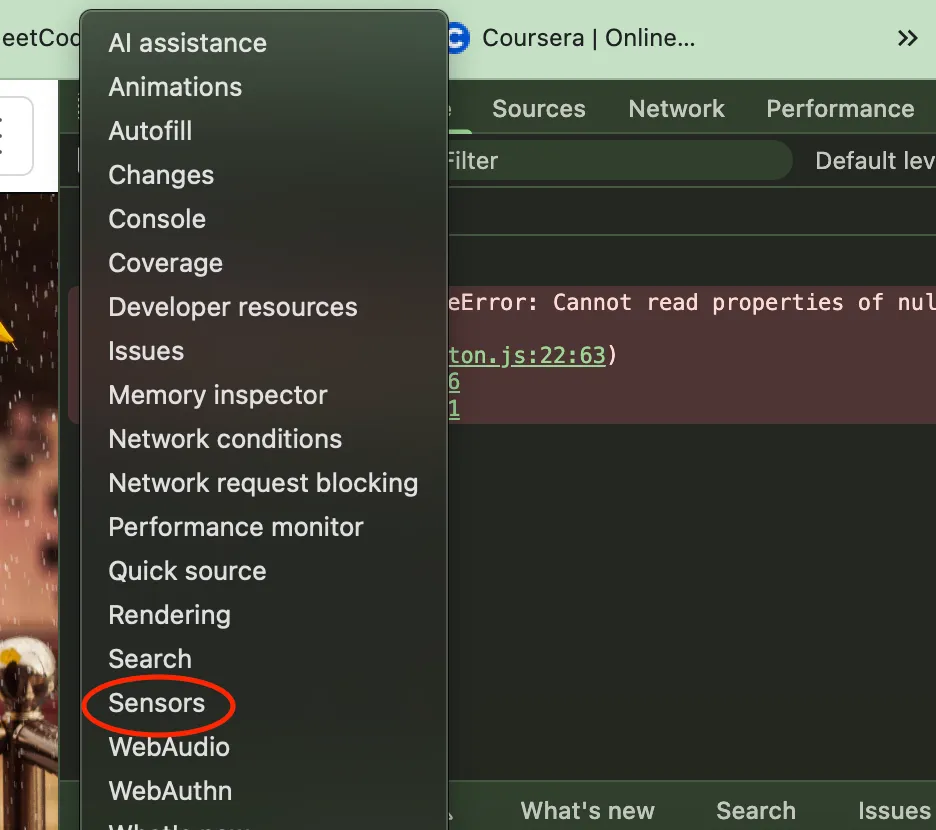Viewport: 936px width, 830px height.
Task: Select Sensors from the menu
Action: click(157, 703)
